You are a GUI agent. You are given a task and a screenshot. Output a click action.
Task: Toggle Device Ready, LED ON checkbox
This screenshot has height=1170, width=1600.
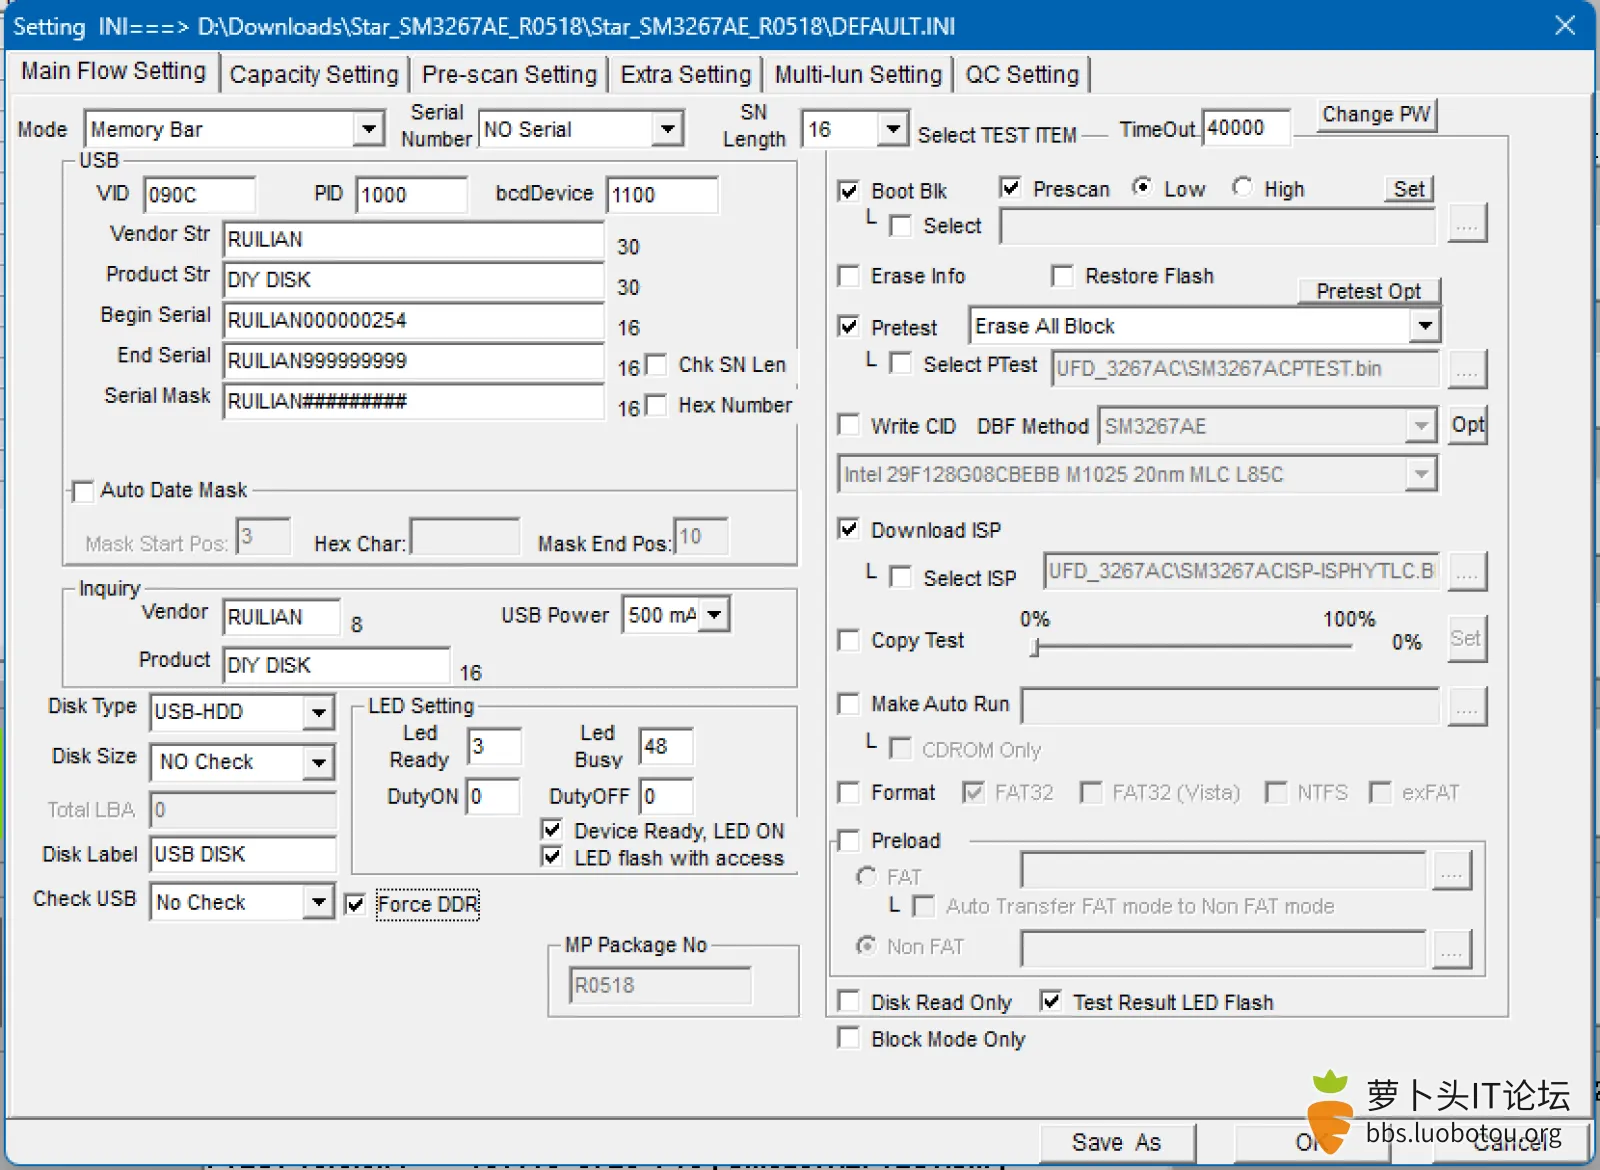pos(551,829)
